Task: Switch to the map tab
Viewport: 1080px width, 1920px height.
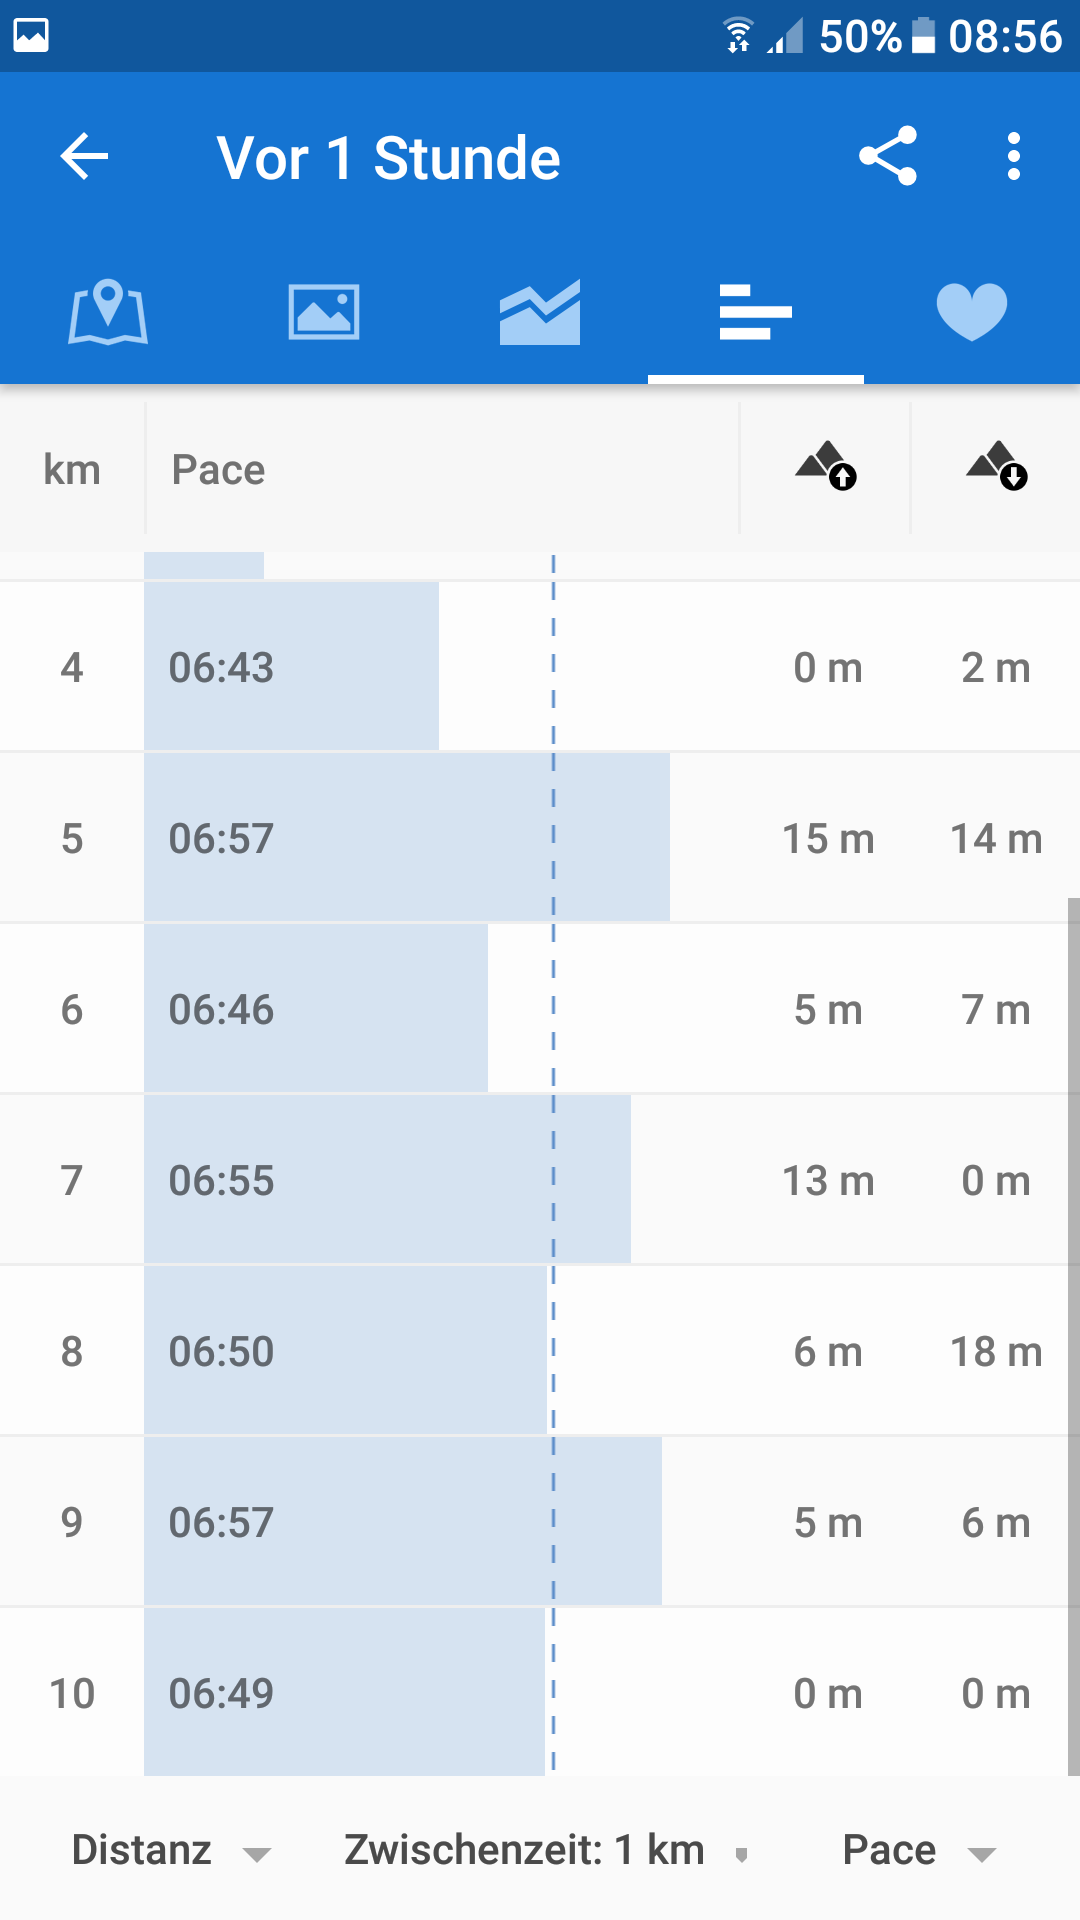Action: (108, 312)
